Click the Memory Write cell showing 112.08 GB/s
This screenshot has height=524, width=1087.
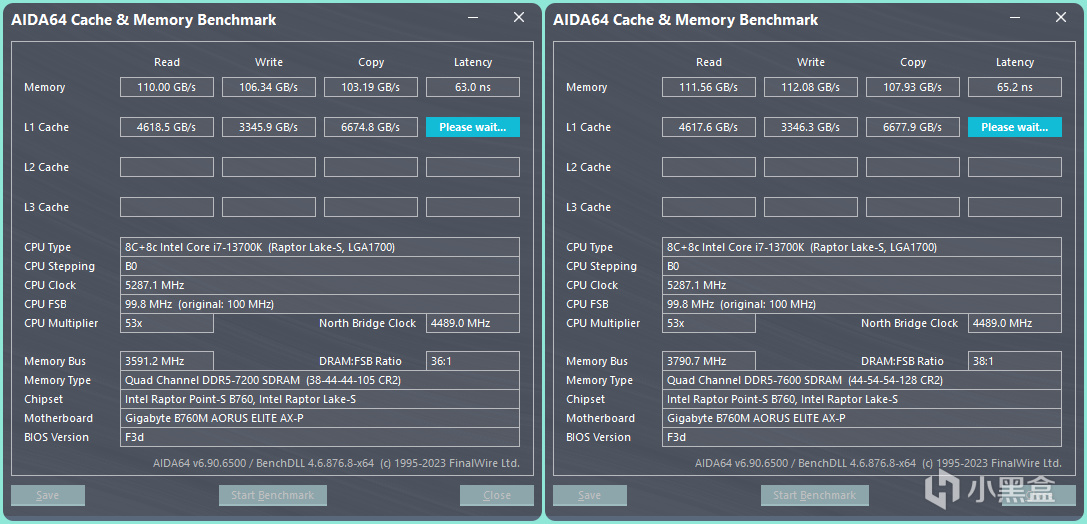[x=811, y=87]
